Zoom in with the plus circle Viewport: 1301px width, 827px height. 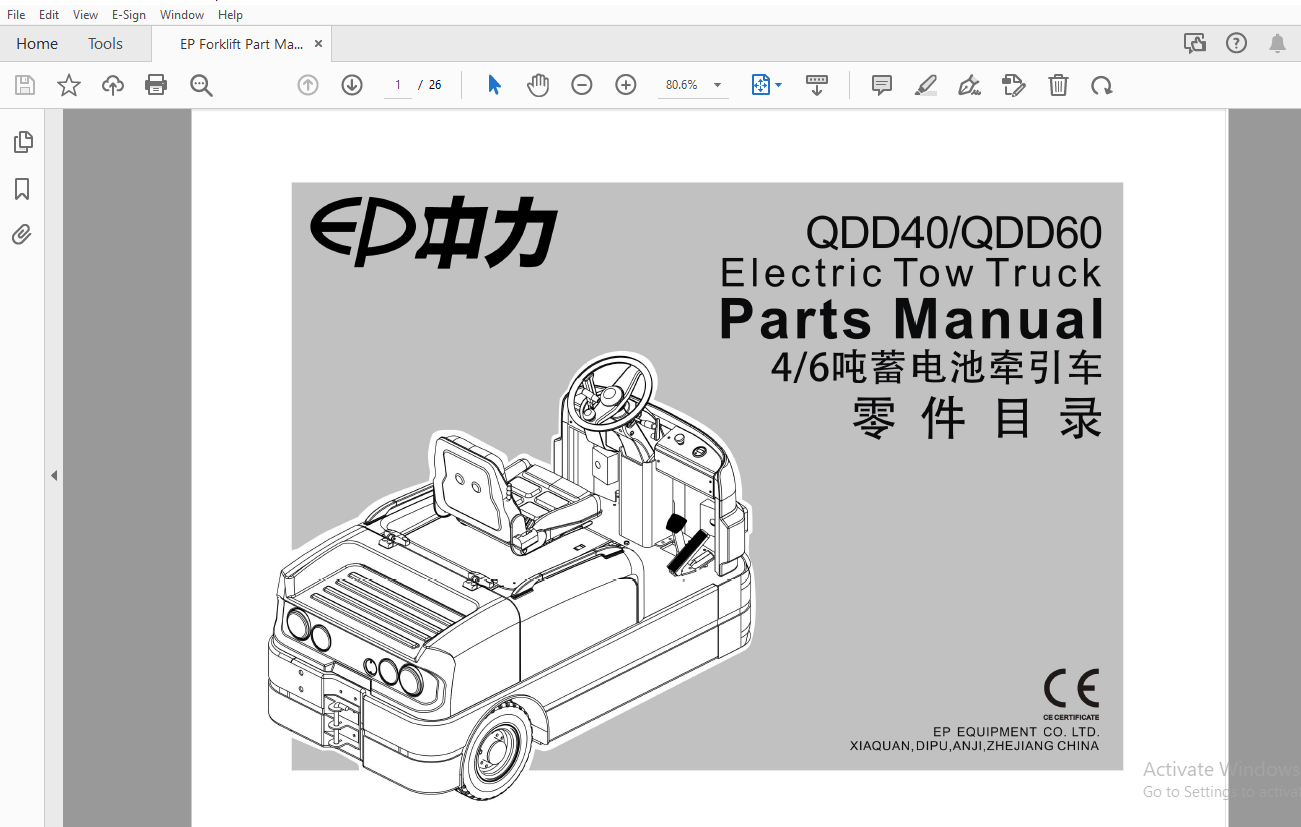(626, 85)
